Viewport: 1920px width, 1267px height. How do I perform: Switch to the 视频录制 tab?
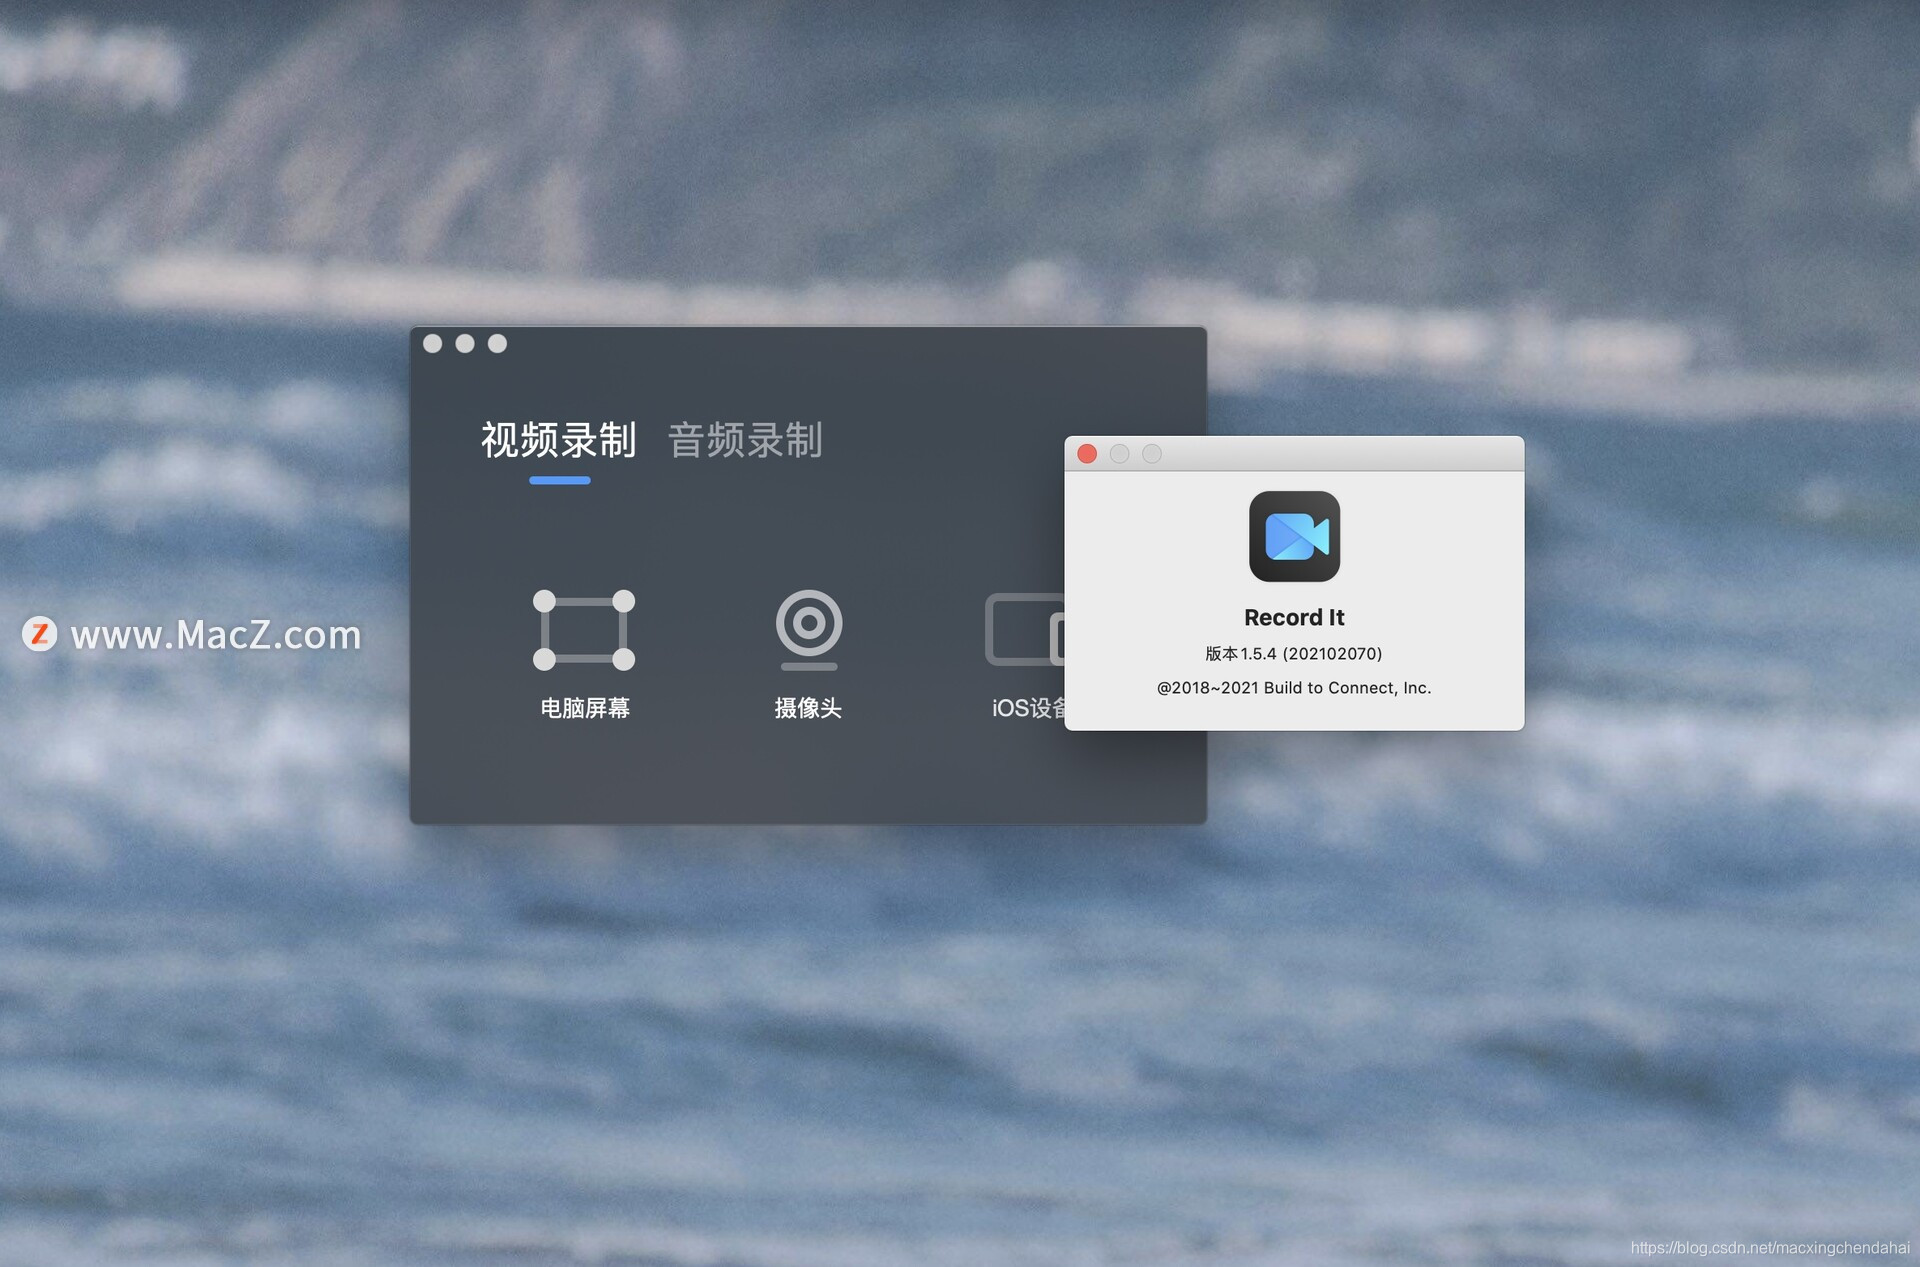pos(558,441)
